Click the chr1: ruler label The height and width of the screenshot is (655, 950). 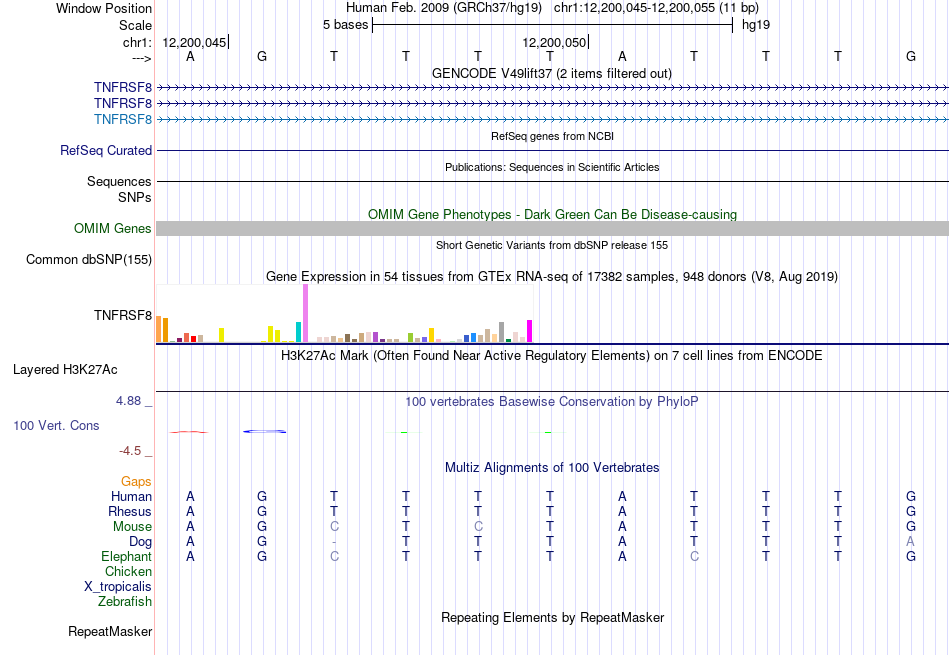(x=137, y=42)
